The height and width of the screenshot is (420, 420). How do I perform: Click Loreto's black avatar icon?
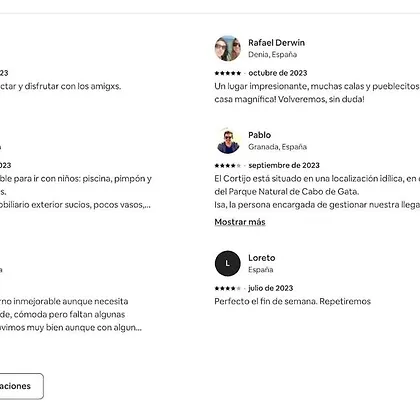coord(228,263)
